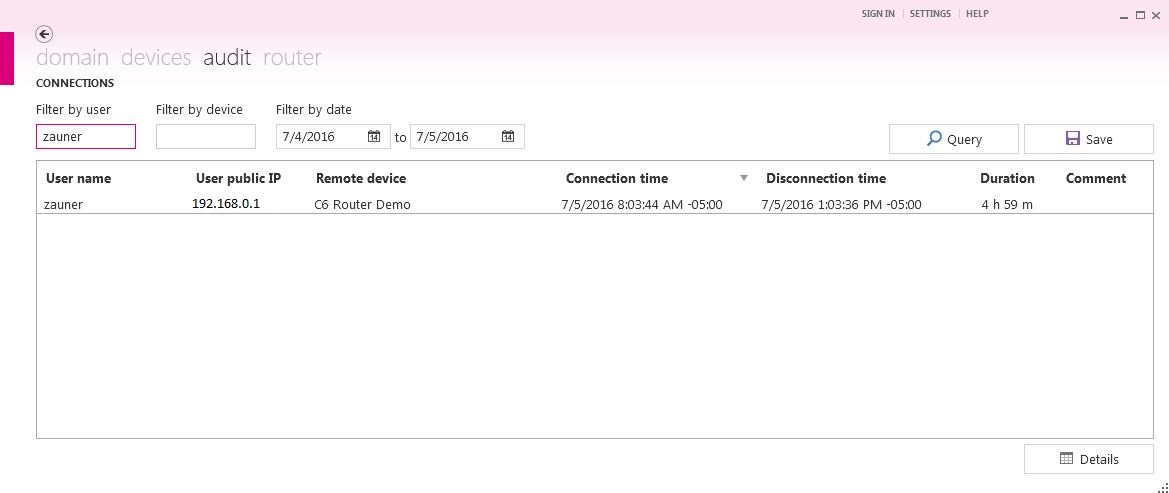1169x493 pixels.
Task: Select the zauner user name cell
Action: click(63, 204)
